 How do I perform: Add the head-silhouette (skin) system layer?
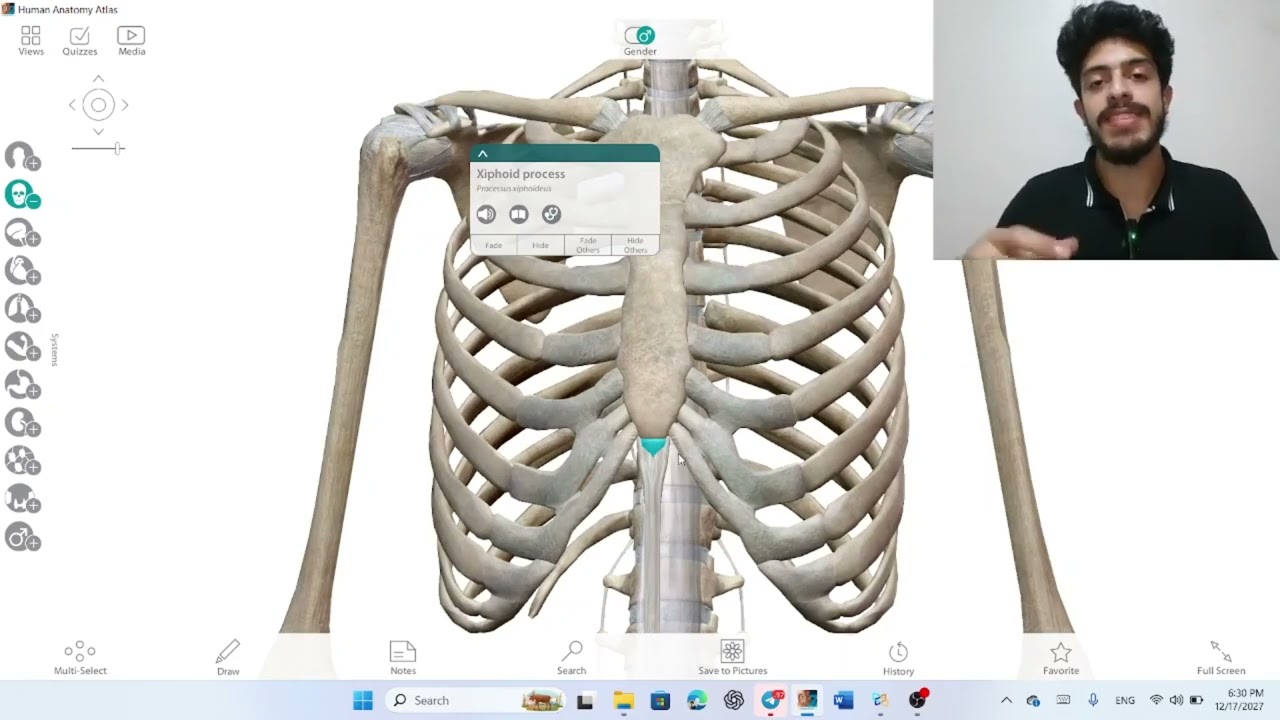(x=22, y=157)
